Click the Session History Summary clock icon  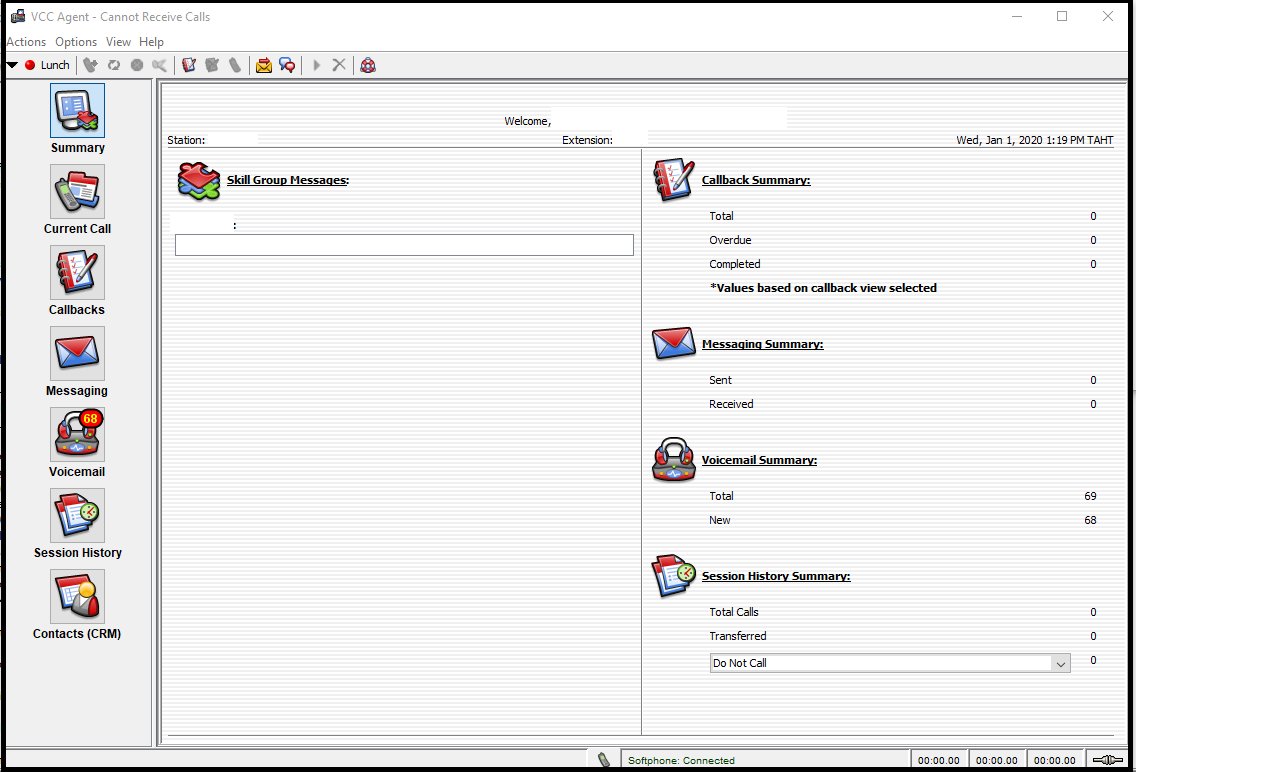673,576
